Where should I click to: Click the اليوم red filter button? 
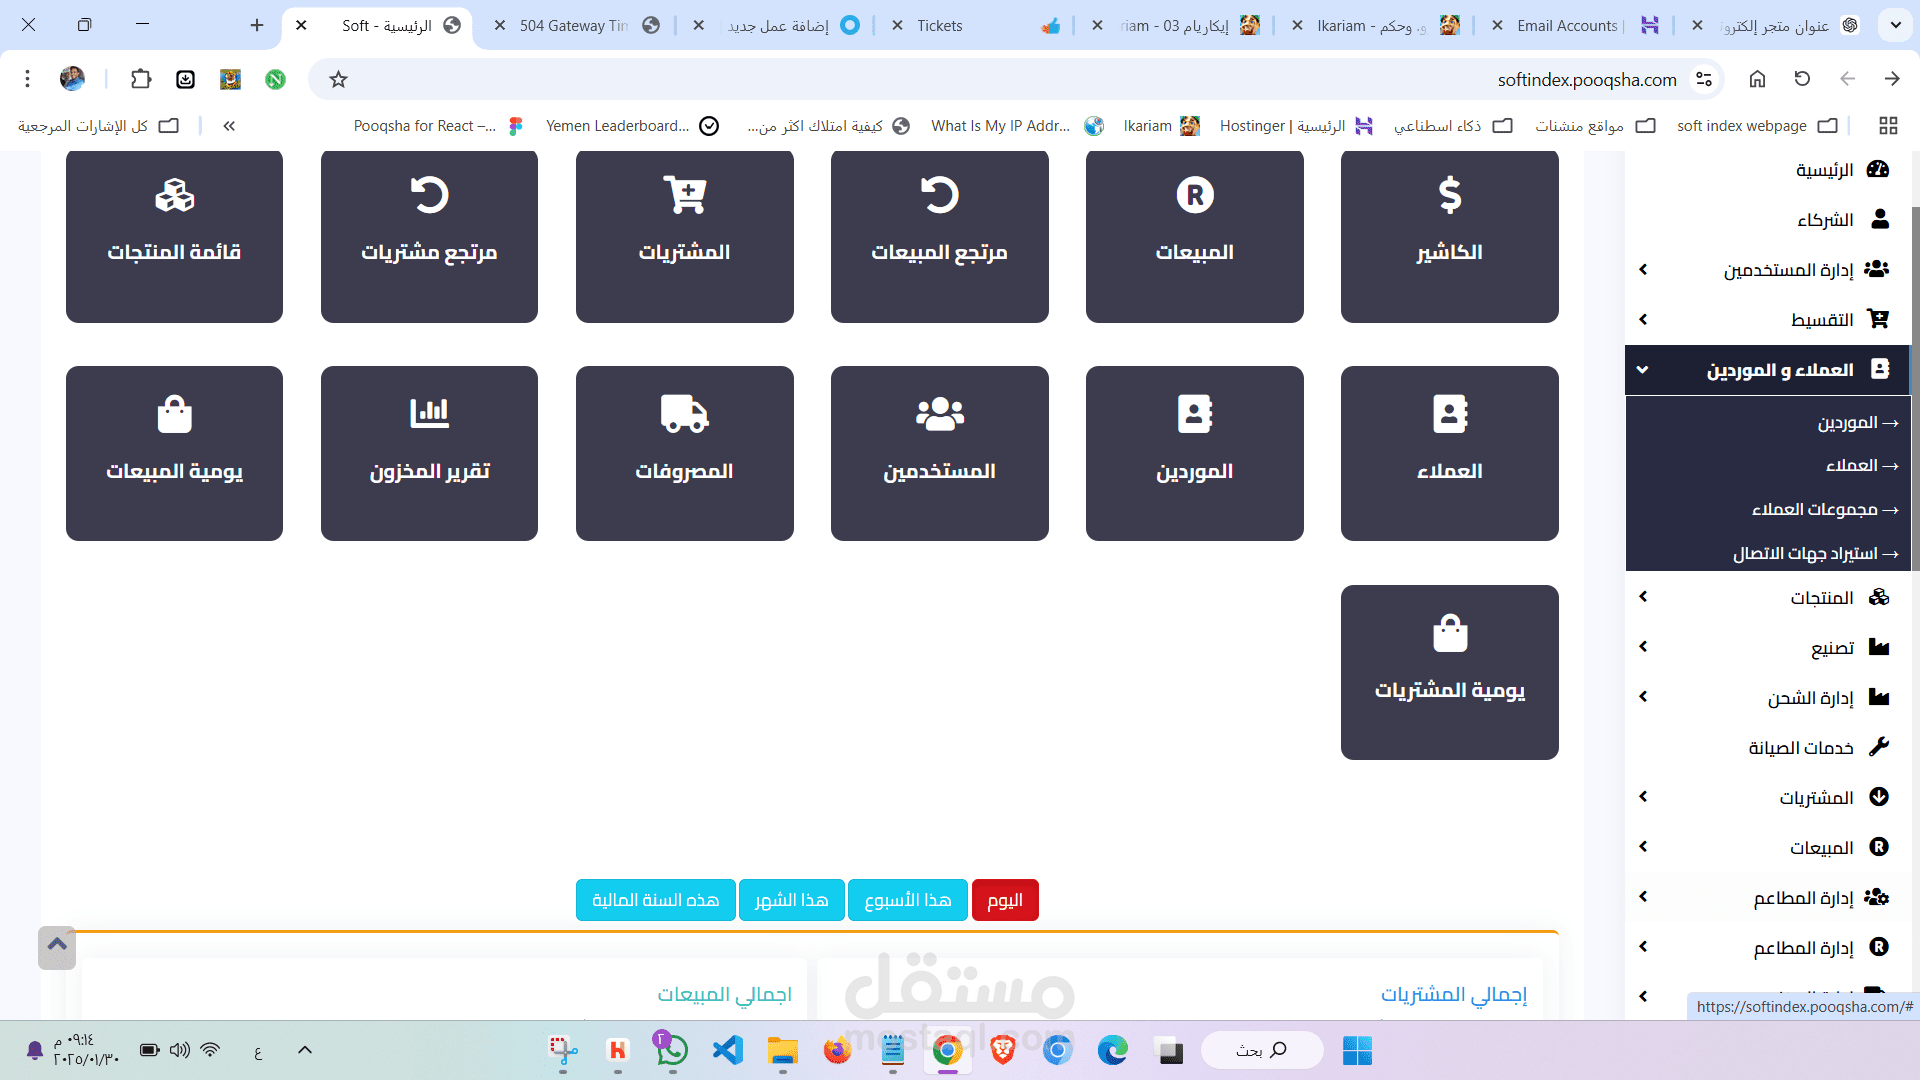coord(1004,900)
